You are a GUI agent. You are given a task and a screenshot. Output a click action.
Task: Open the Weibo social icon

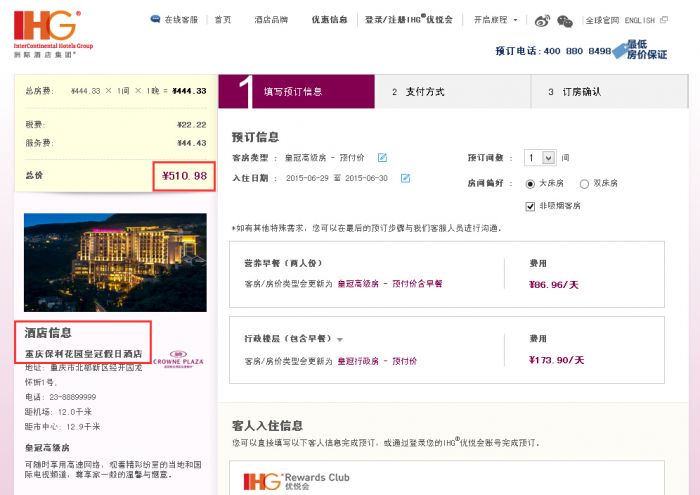pyautogui.click(x=542, y=21)
